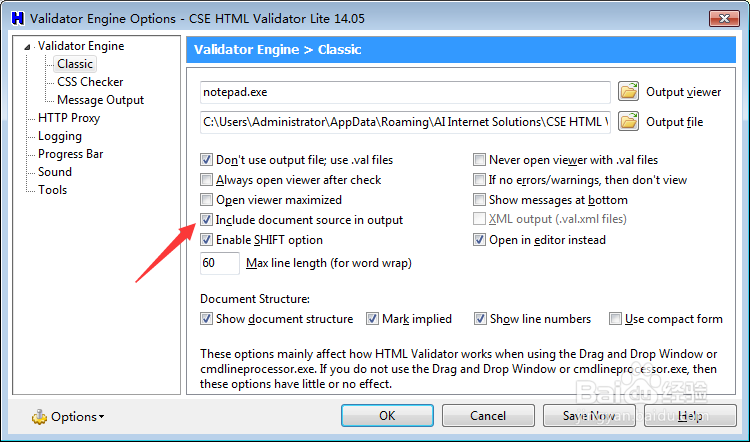Collapse the Validator Engine tree node
The height and width of the screenshot is (442, 750).
30,46
